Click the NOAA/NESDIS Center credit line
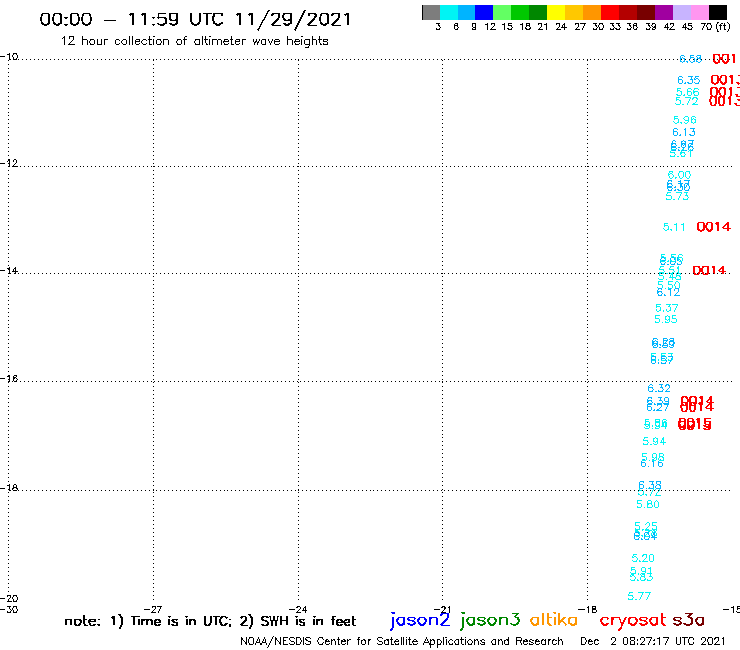 point(402,642)
